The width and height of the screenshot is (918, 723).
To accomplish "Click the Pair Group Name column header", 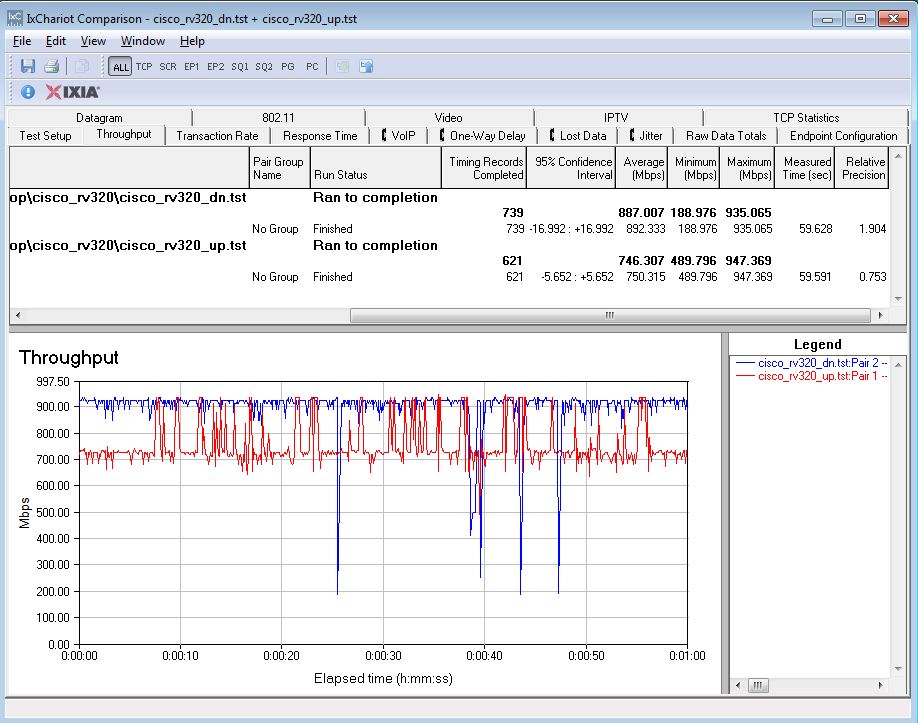I will coord(279,168).
